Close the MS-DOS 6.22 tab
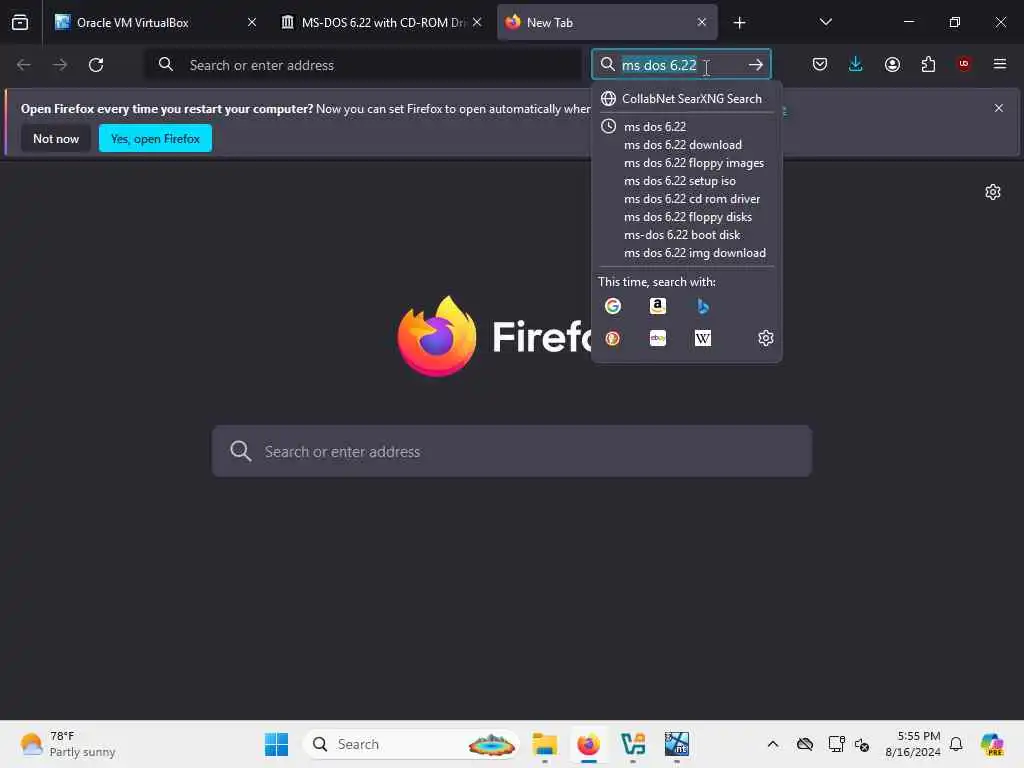 click(477, 22)
